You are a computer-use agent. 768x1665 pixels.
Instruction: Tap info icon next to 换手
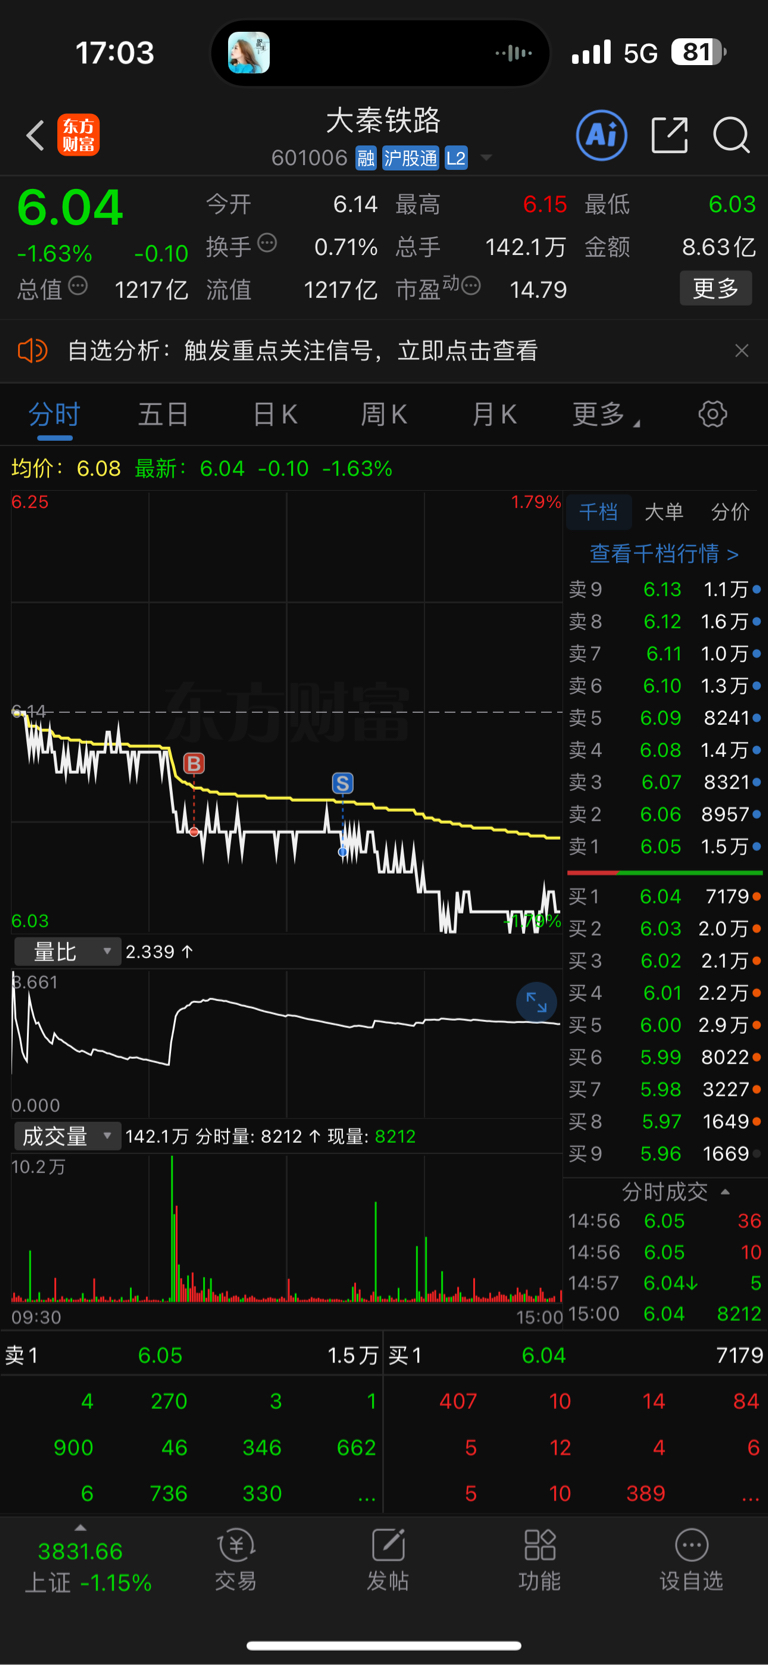(x=267, y=242)
